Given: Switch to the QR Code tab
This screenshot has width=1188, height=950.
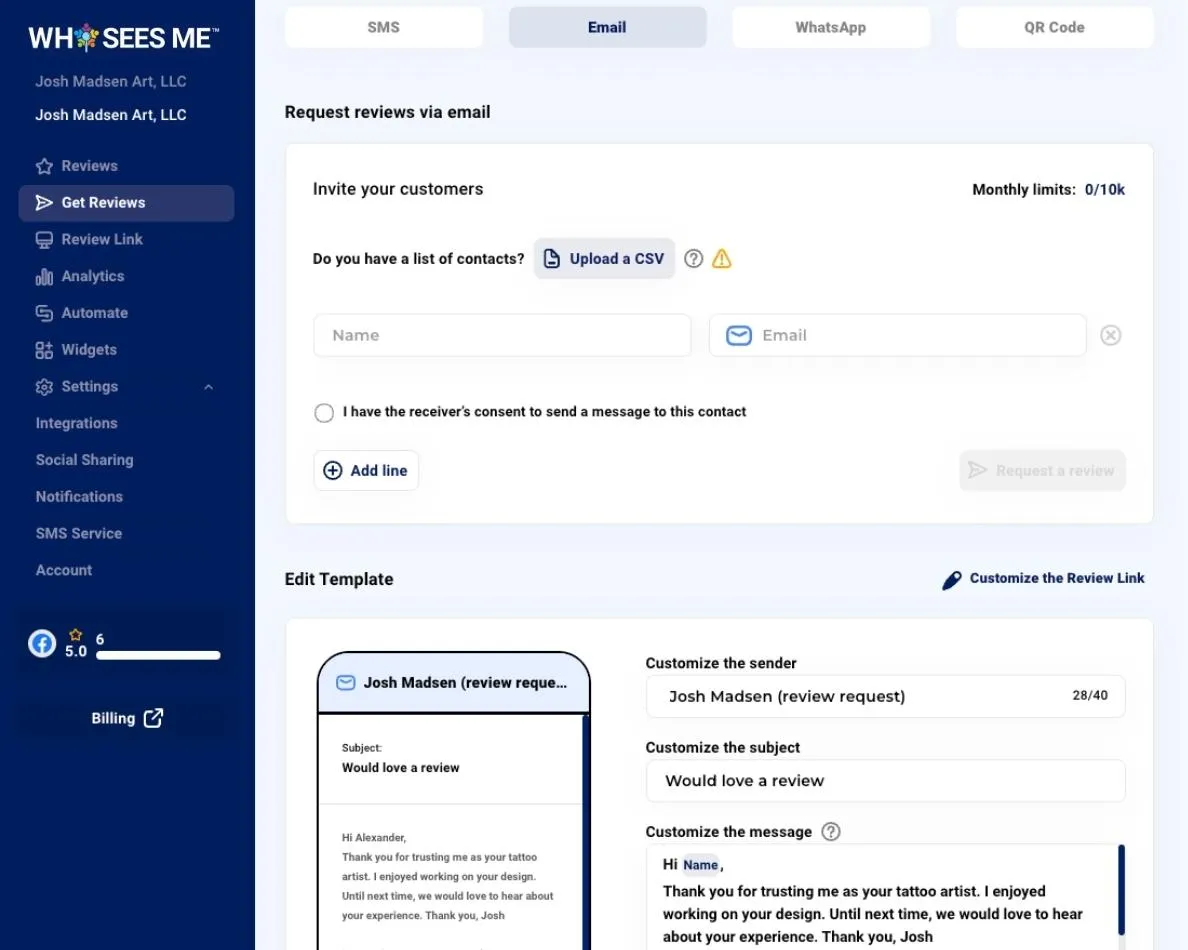Looking at the screenshot, I should click(1055, 27).
